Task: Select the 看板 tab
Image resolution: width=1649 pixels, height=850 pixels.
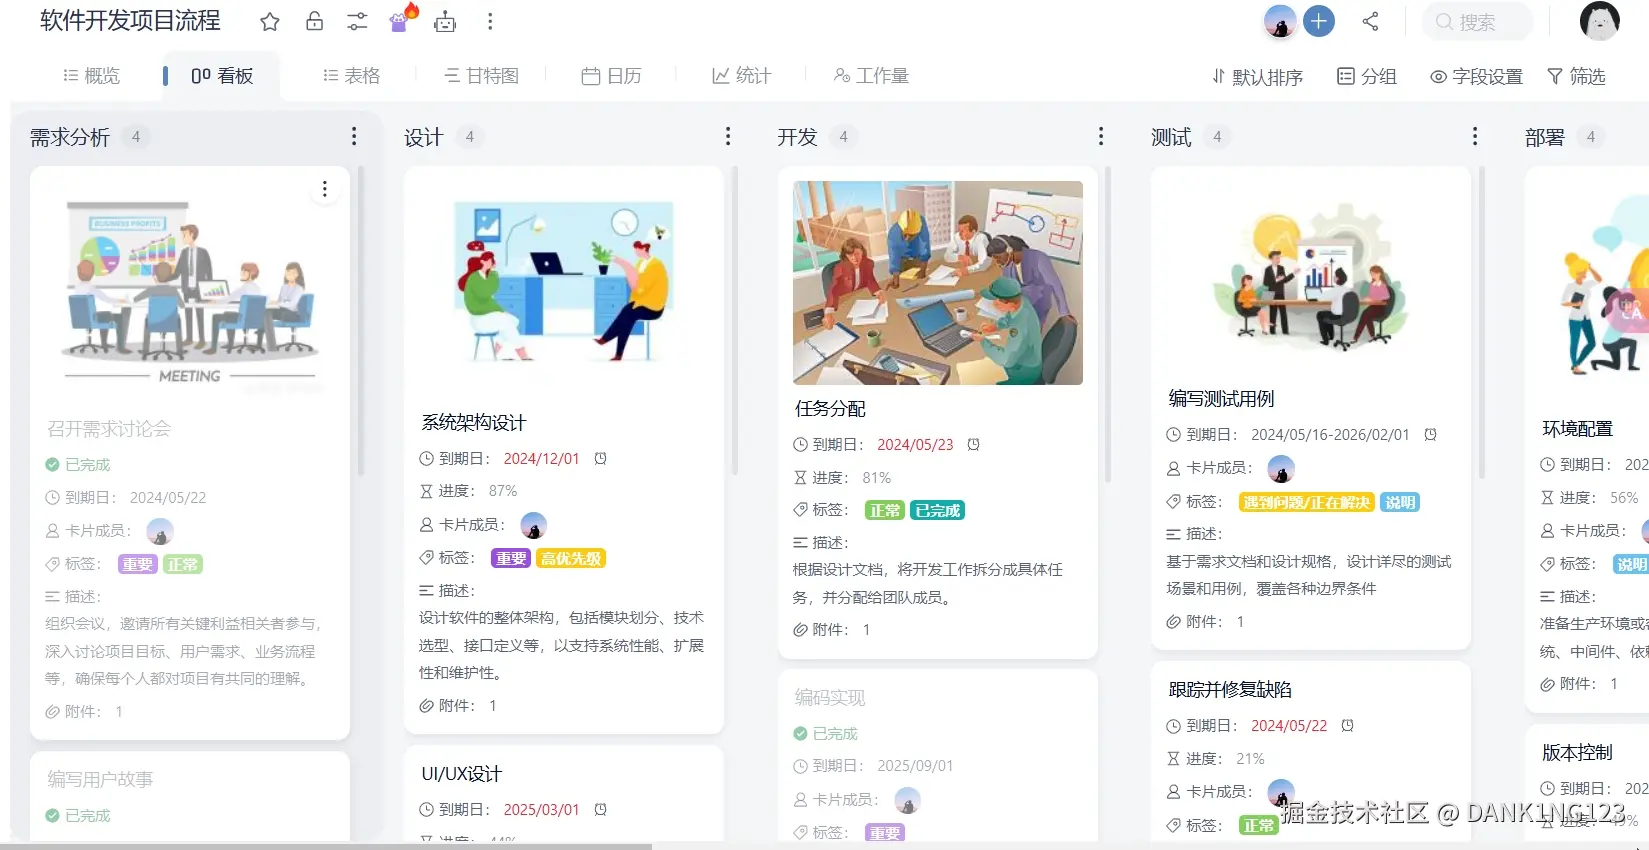Action: (222, 76)
